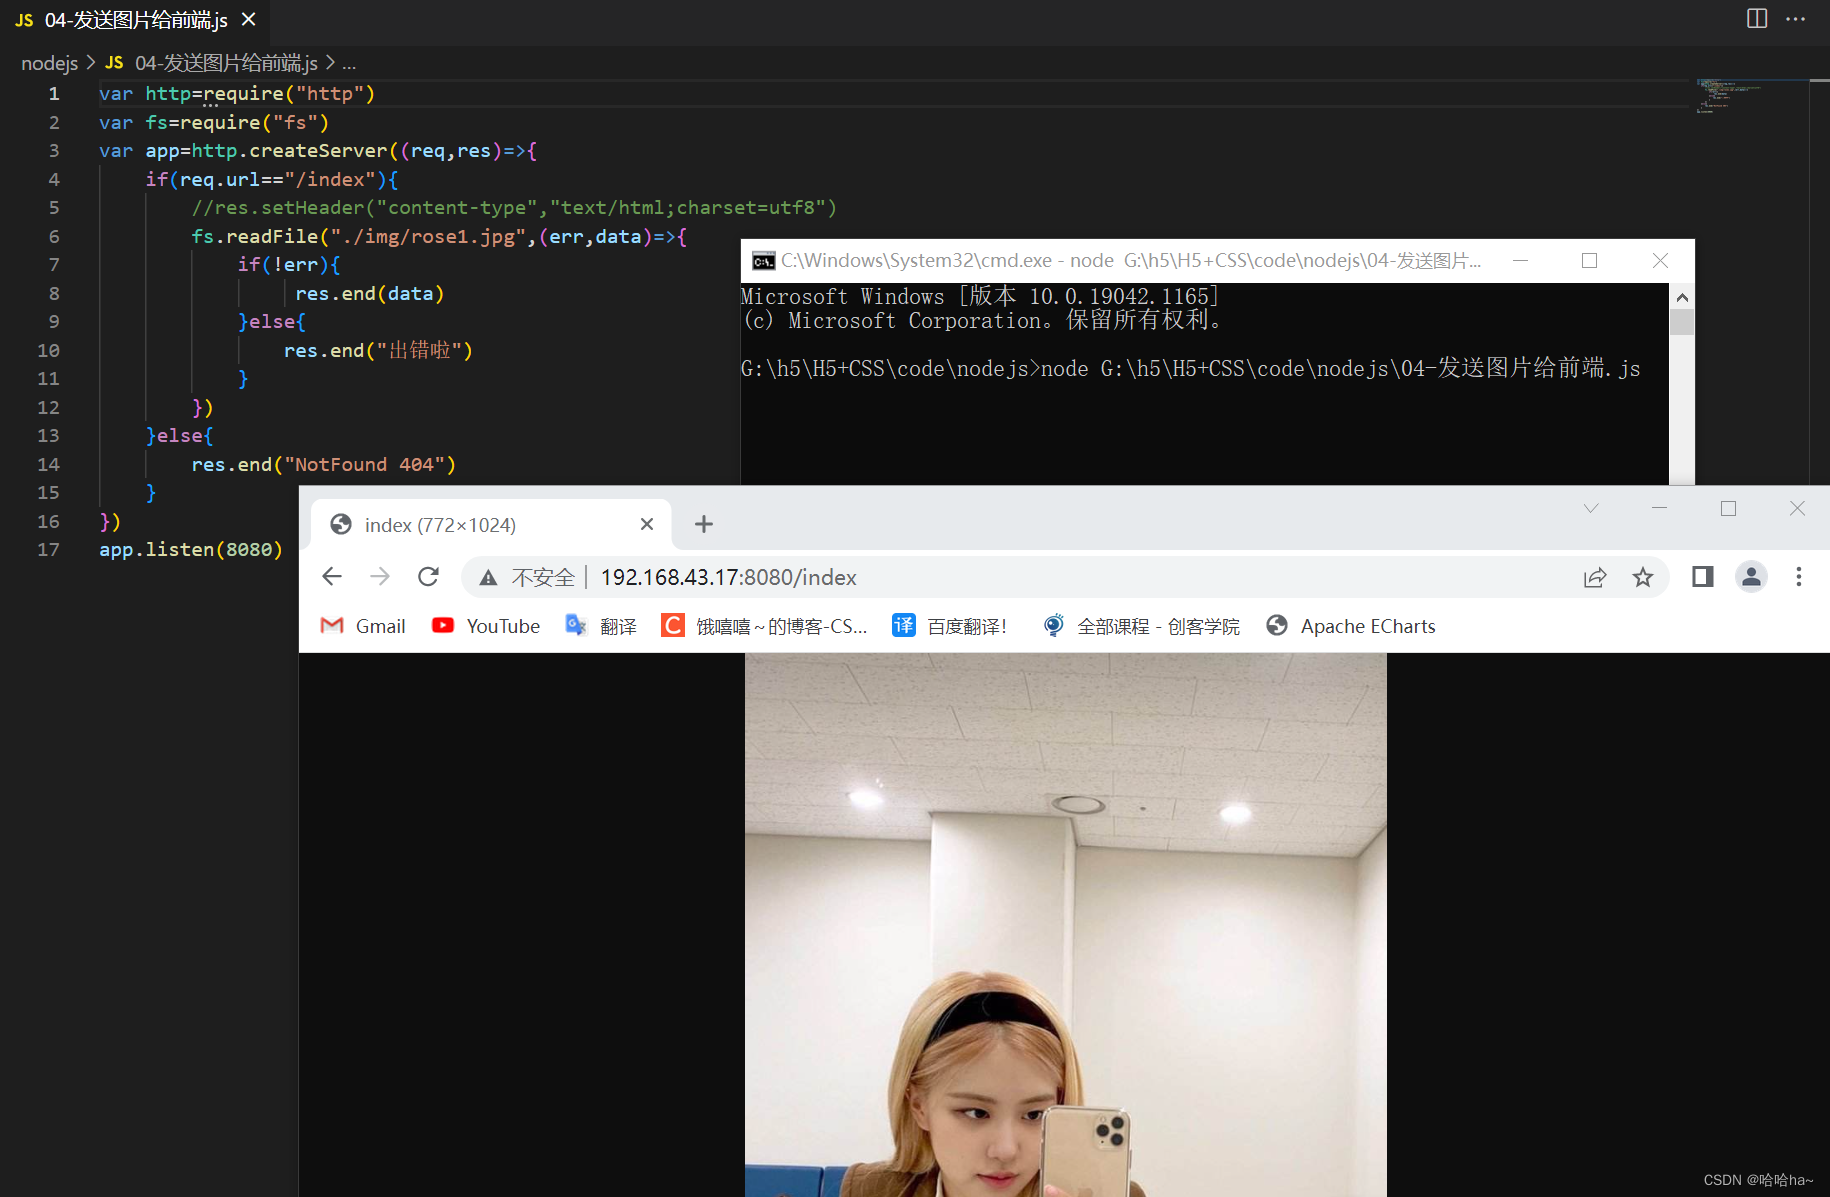1830x1197 pixels.
Task: Bookmark this page with star icon
Action: [x=1643, y=577]
